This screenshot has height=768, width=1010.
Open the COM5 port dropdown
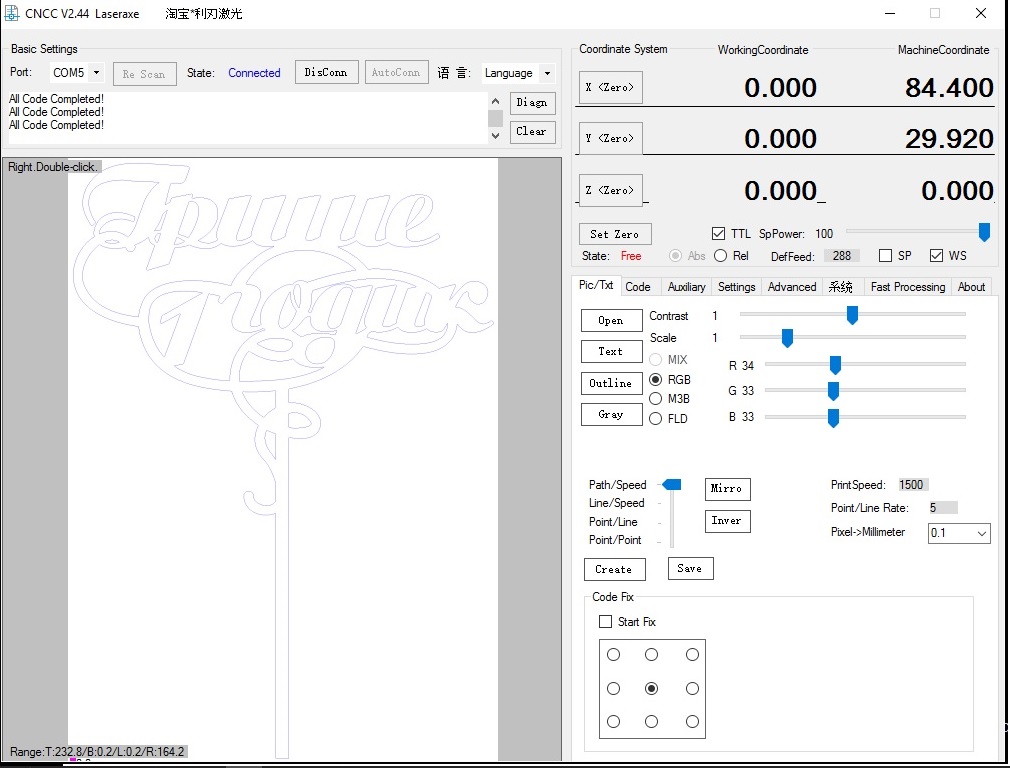(96, 73)
